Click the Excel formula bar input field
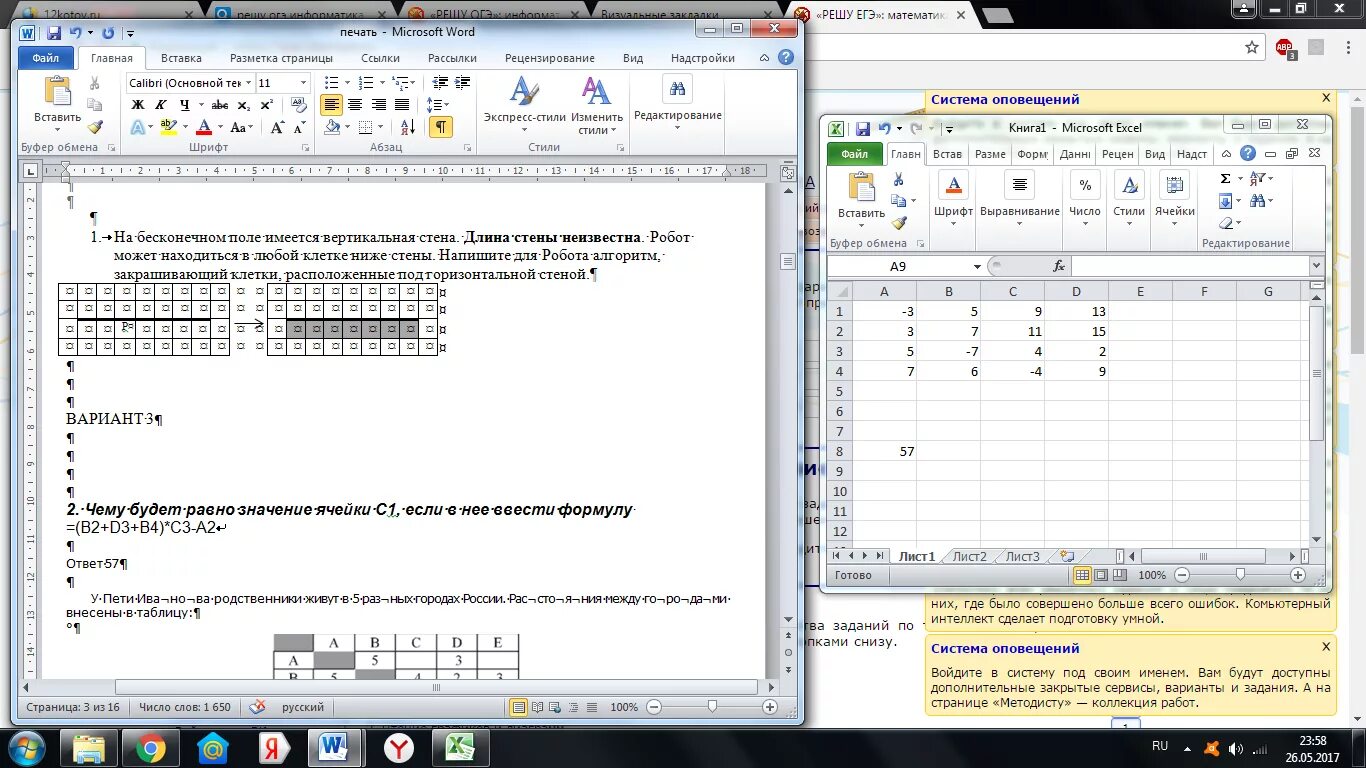Screen dimensions: 1366x768 (x=1189, y=266)
